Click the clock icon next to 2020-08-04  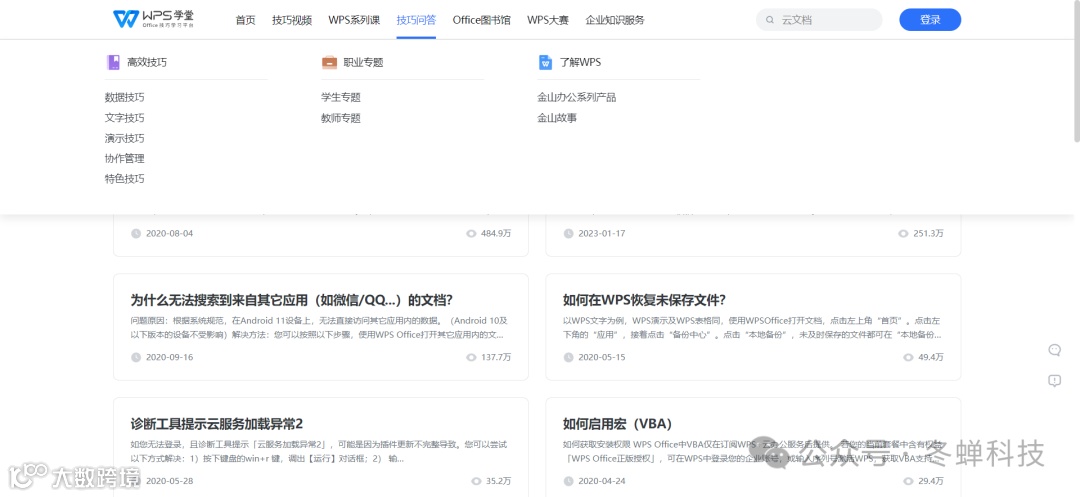coord(136,233)
